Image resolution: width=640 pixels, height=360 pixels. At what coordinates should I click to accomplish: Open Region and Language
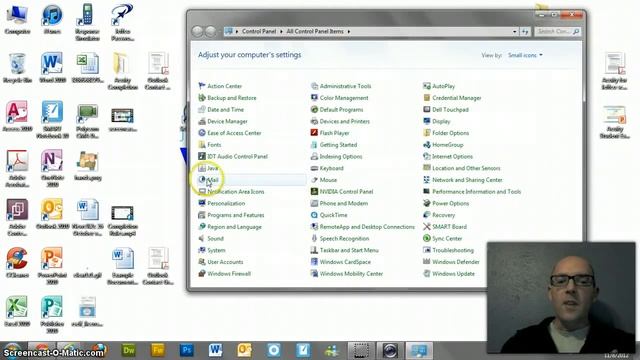[234, 227]
